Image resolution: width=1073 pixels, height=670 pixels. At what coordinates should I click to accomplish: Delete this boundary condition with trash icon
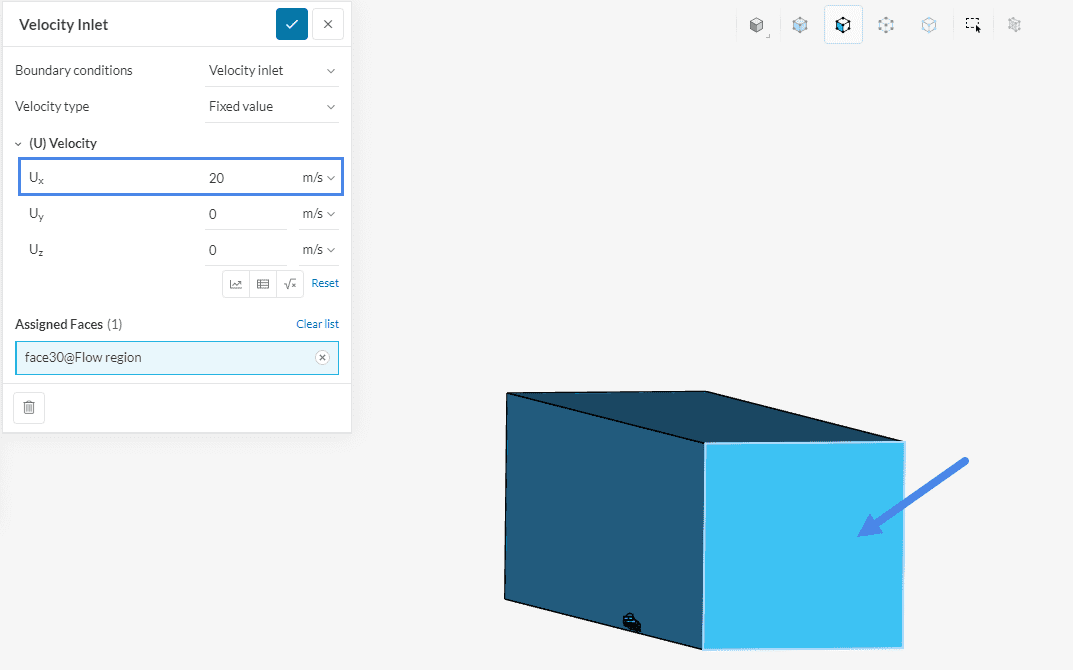tap(29, 407)
